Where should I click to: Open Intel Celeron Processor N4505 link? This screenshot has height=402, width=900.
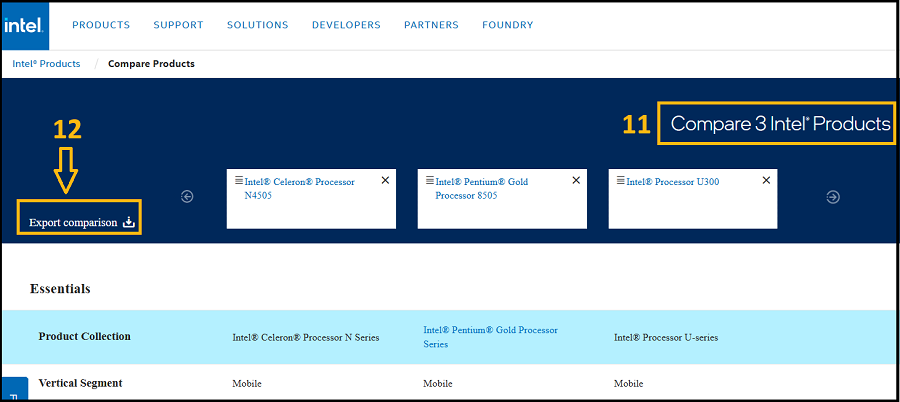click(x=300, y=188)
